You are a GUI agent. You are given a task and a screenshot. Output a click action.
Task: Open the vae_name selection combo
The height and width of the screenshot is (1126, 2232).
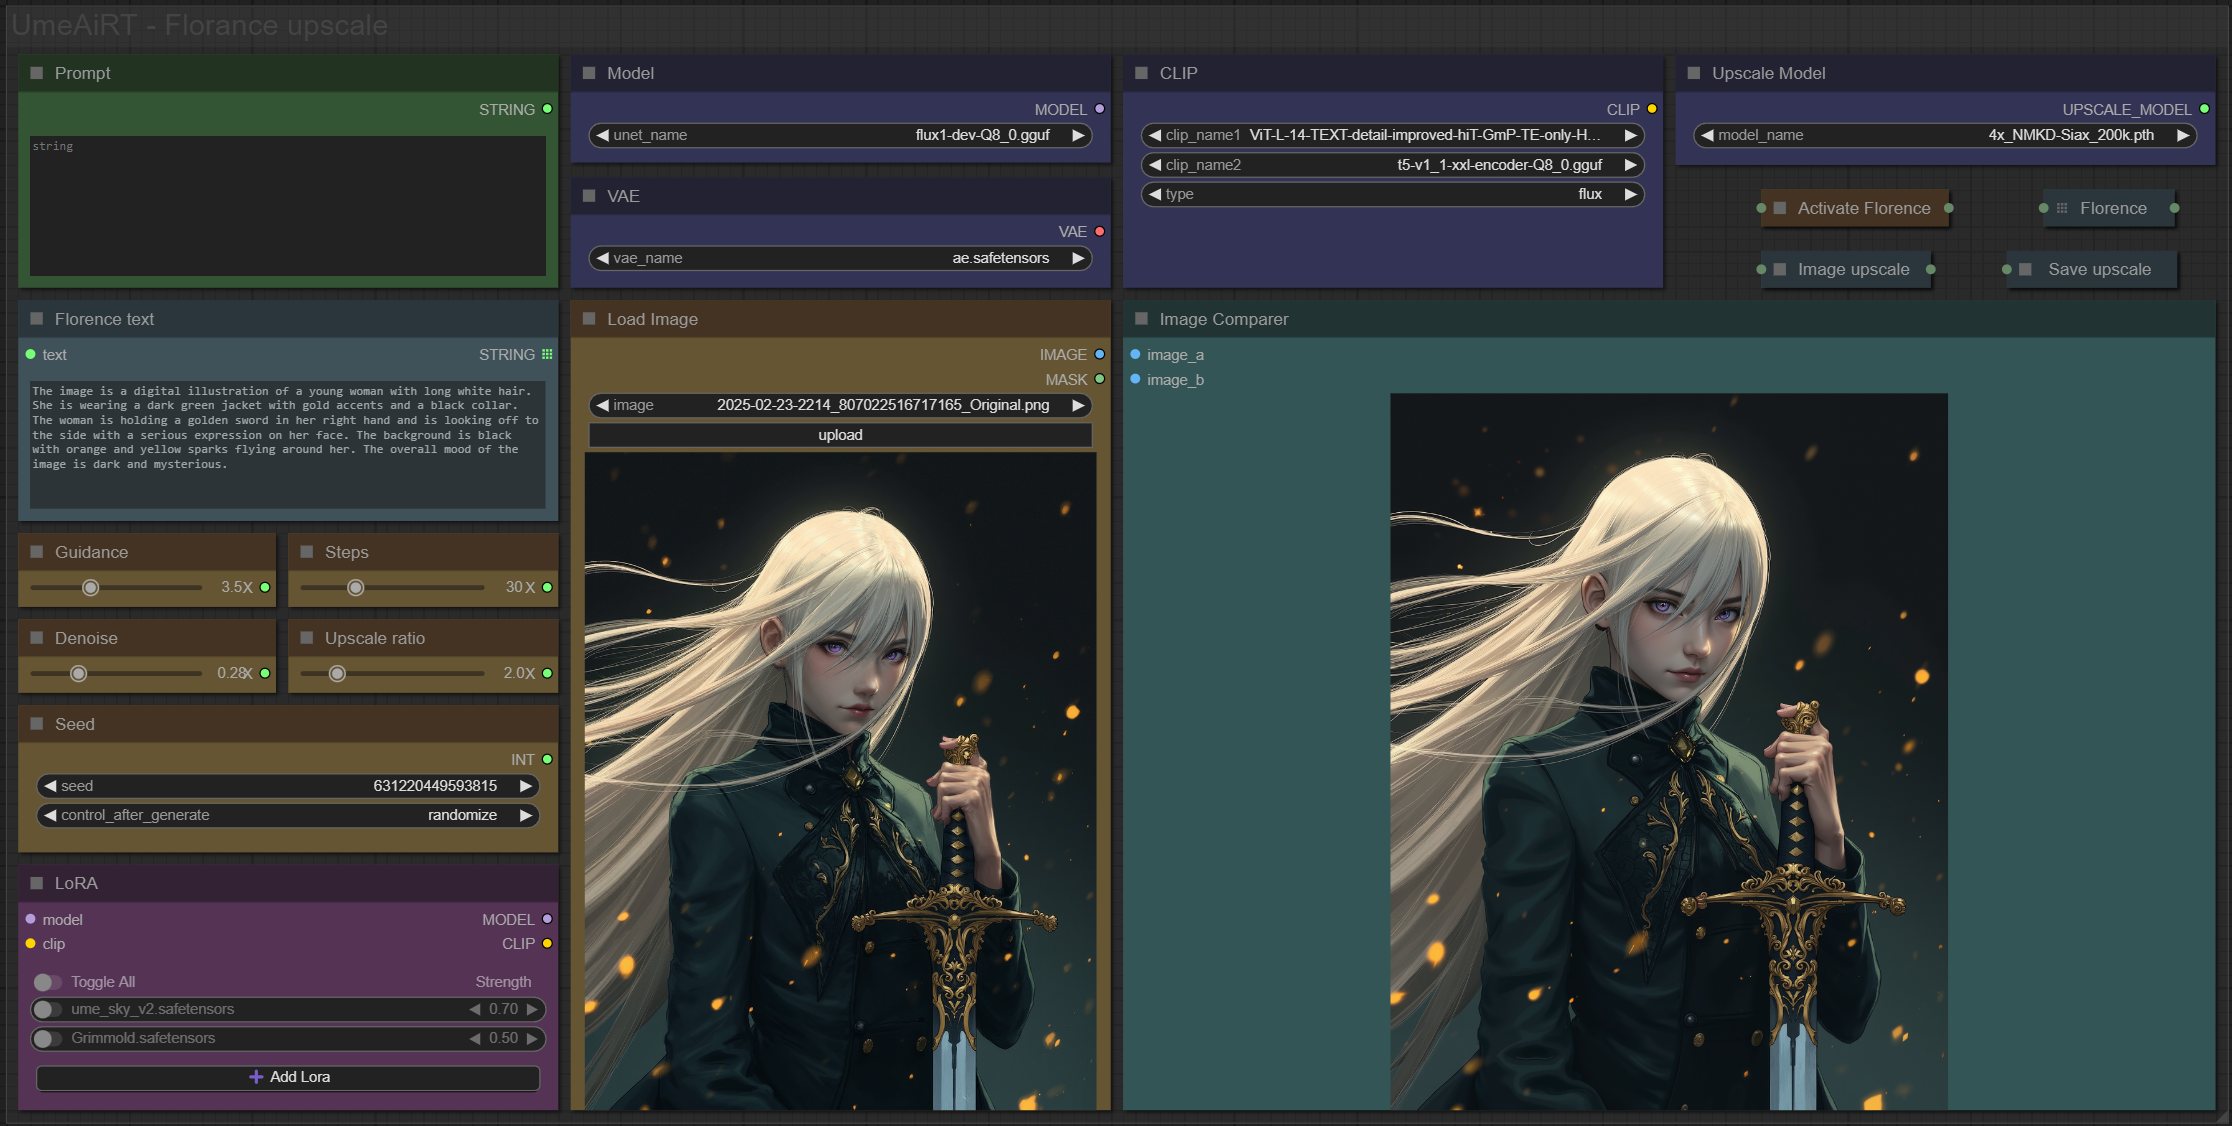click(x=840, y=258)
